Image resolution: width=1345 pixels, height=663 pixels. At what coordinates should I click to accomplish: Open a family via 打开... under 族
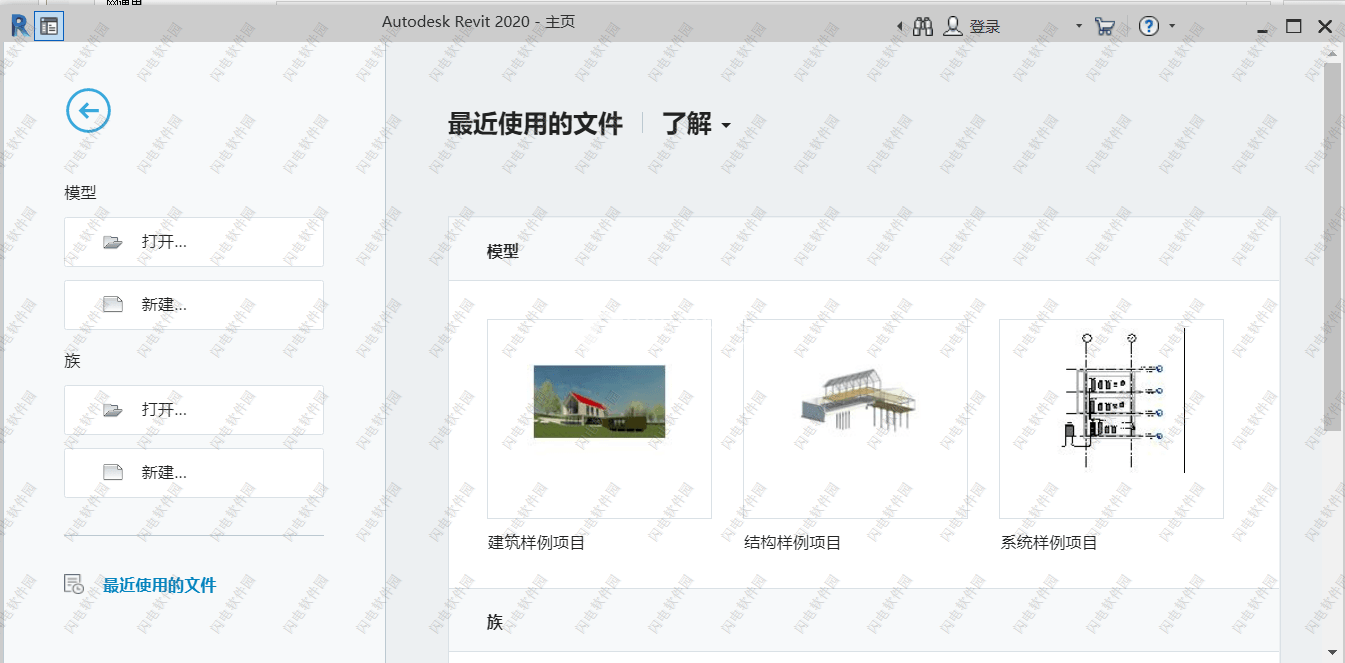[194, 410]
